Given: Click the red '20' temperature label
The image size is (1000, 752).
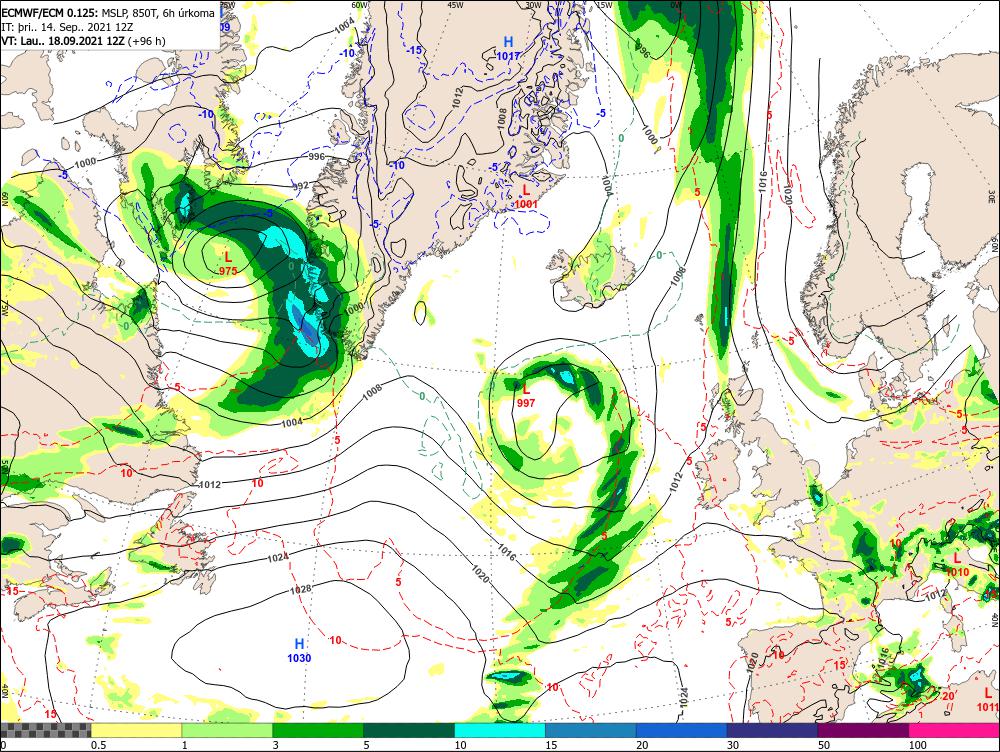Looking at the screenshot, I should [948, 696].
